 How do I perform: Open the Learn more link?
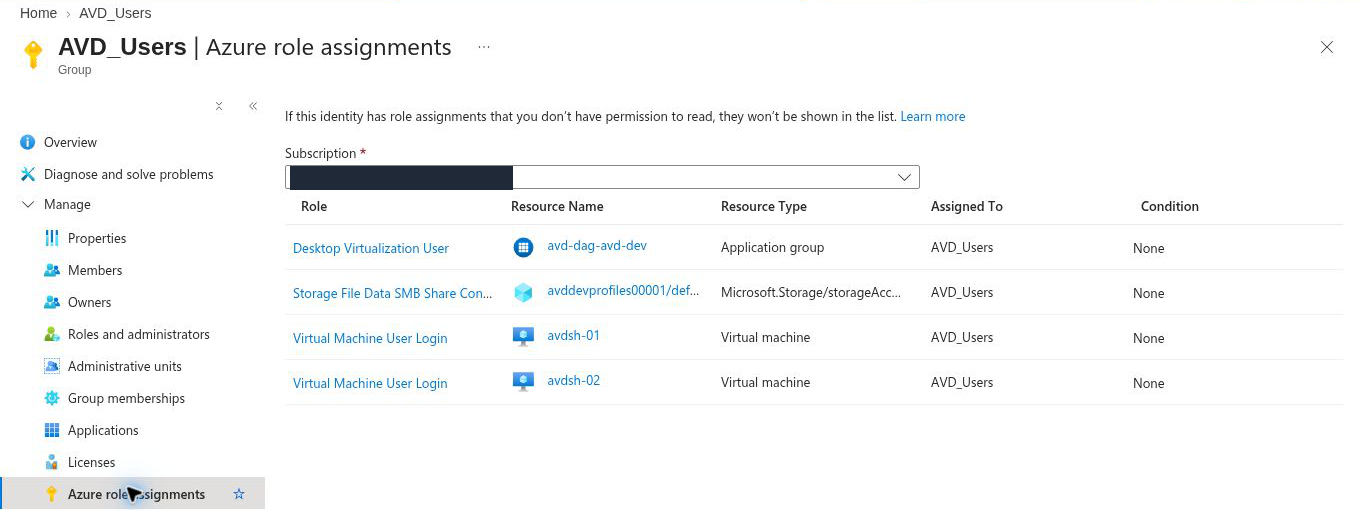[933, 116]
